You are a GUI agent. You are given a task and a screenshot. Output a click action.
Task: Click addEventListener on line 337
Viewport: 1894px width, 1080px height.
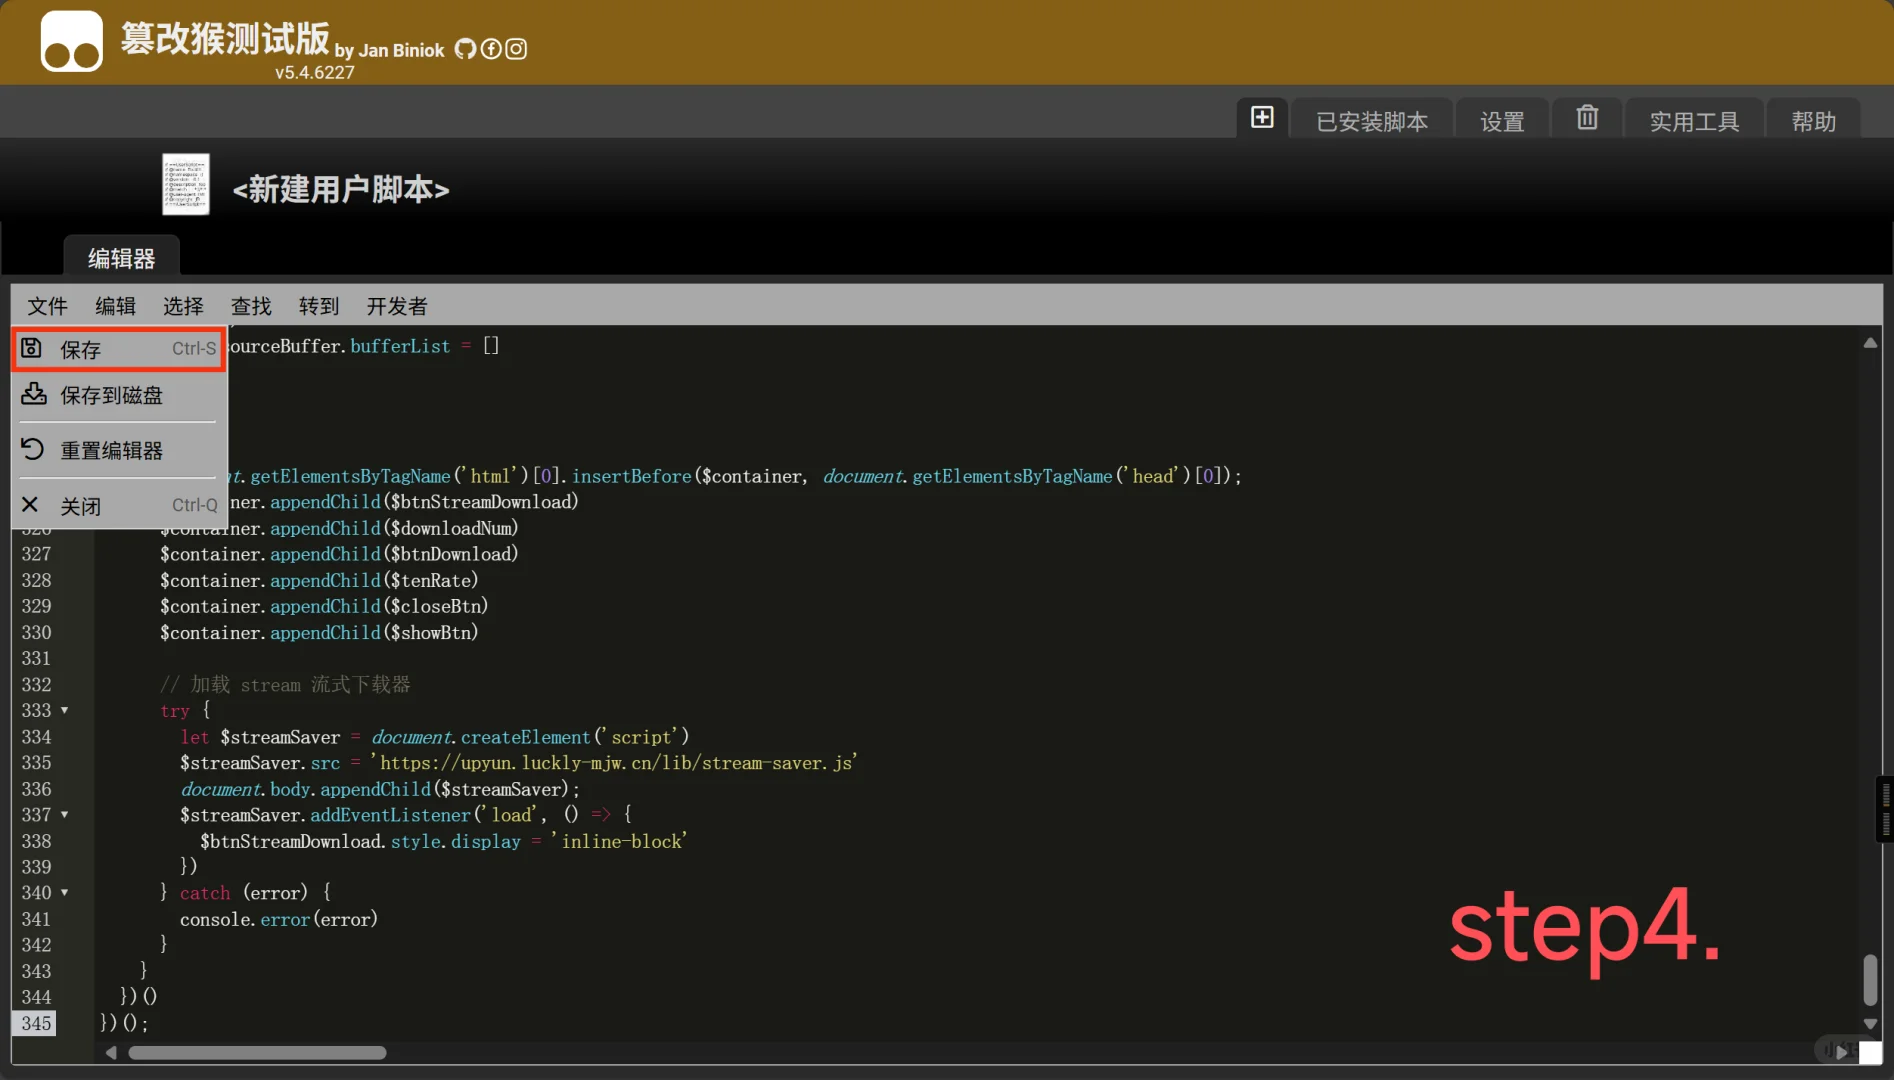[x=390, y=815]
